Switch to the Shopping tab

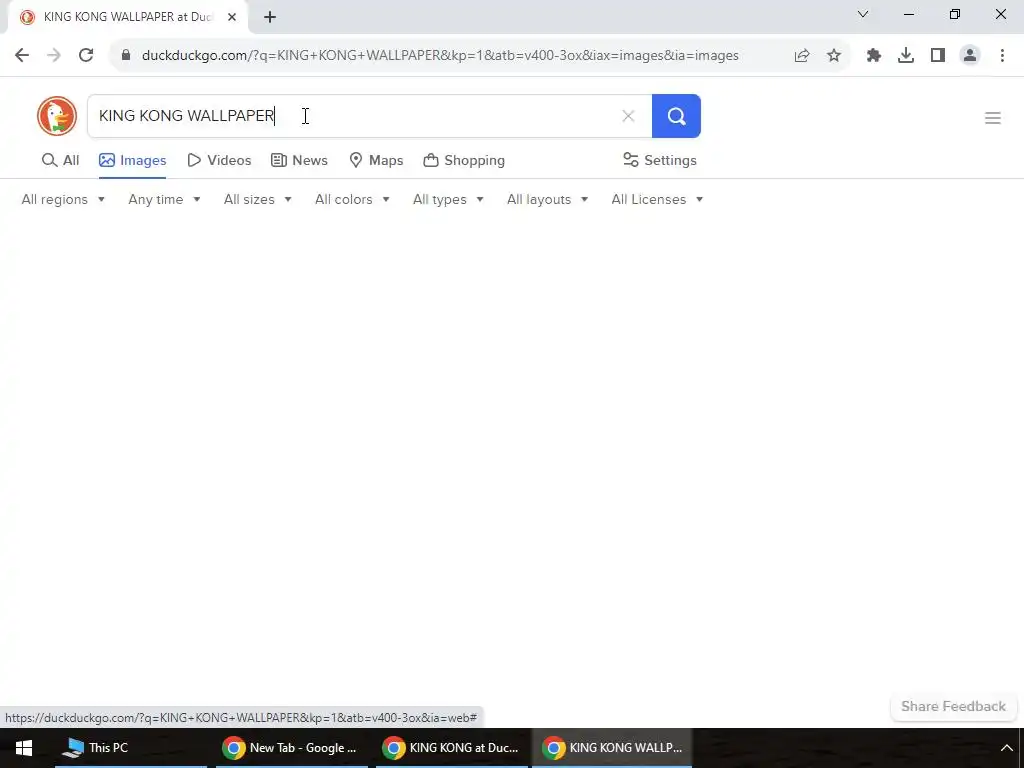tap(464, 160)
